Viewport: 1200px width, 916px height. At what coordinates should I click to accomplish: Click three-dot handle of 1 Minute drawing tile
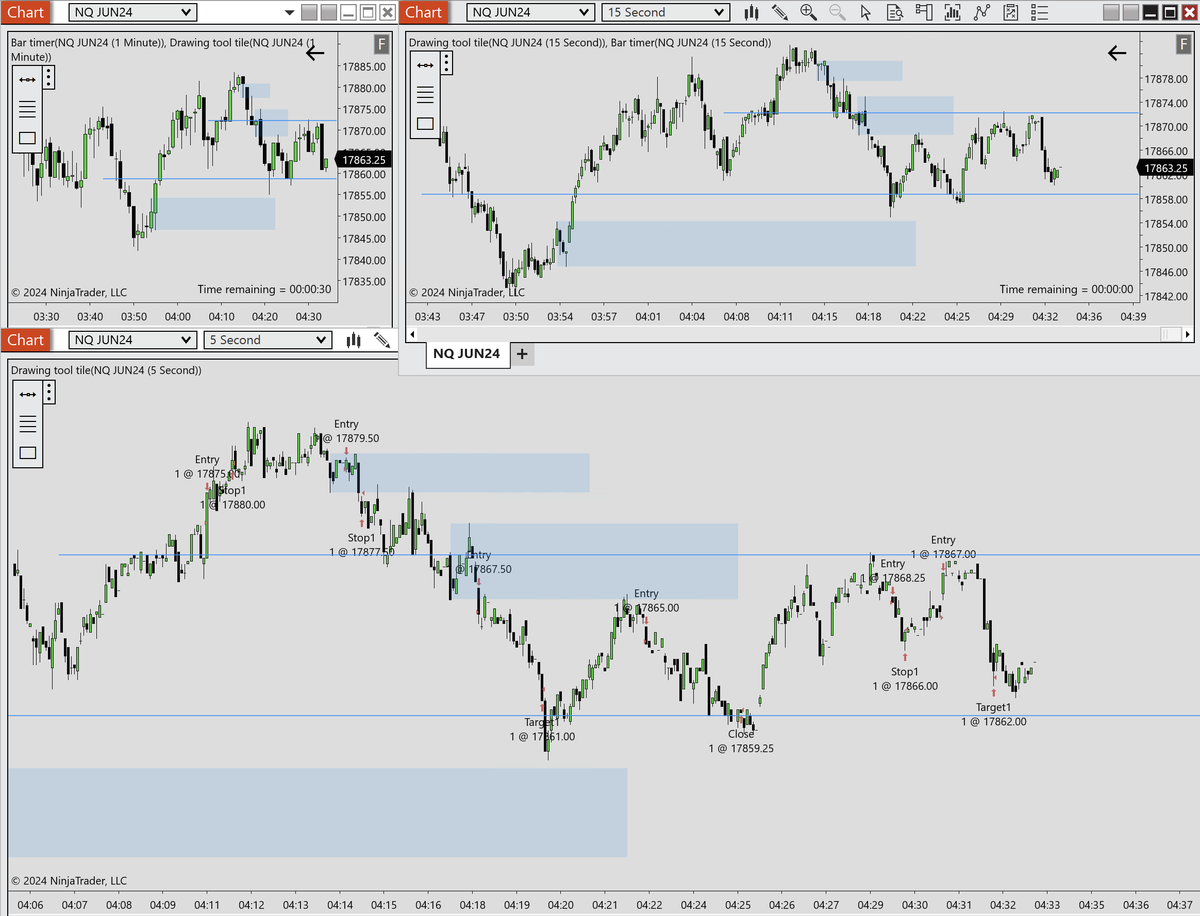[x=49, y=79]
